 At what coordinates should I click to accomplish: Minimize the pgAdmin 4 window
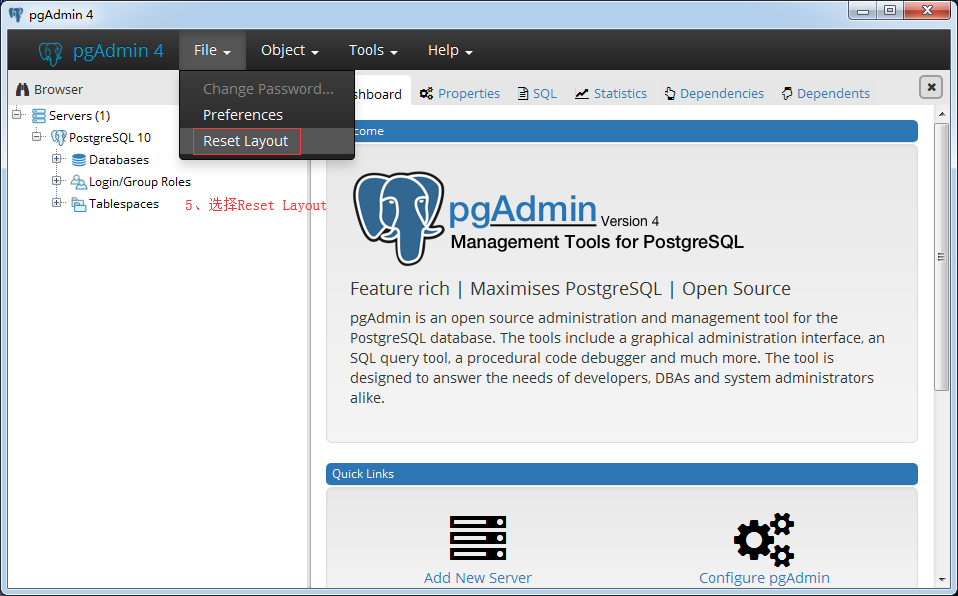pyautogui.click(x=863, y=10)
